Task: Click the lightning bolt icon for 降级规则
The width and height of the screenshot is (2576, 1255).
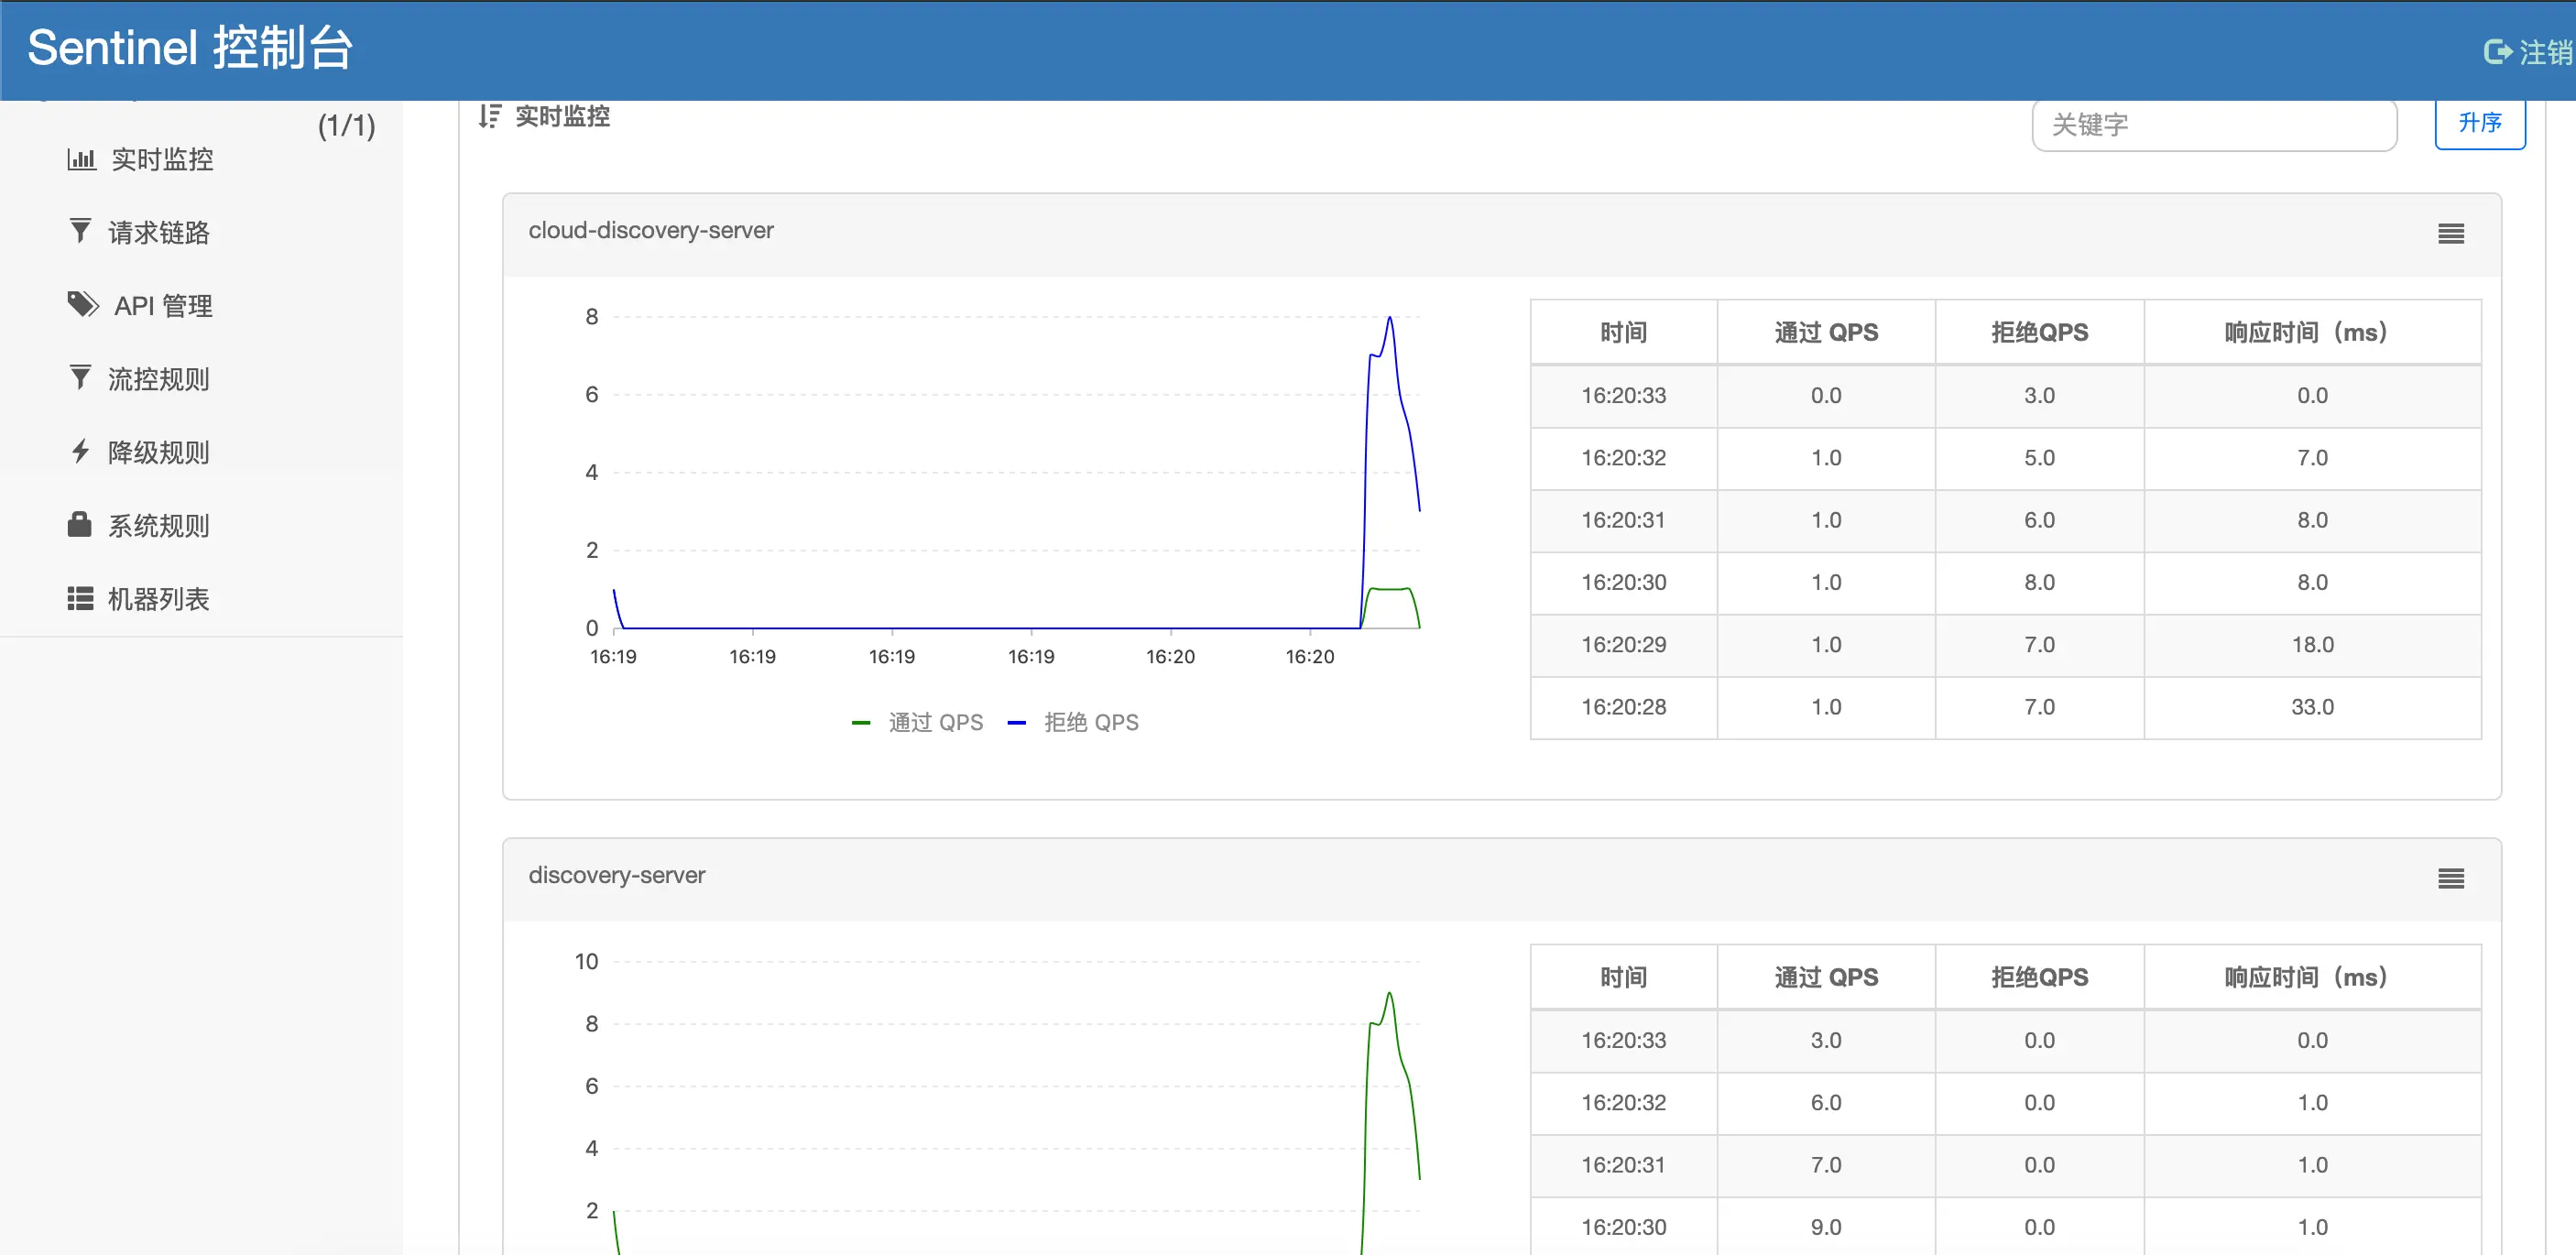Action: click(80, 451)
